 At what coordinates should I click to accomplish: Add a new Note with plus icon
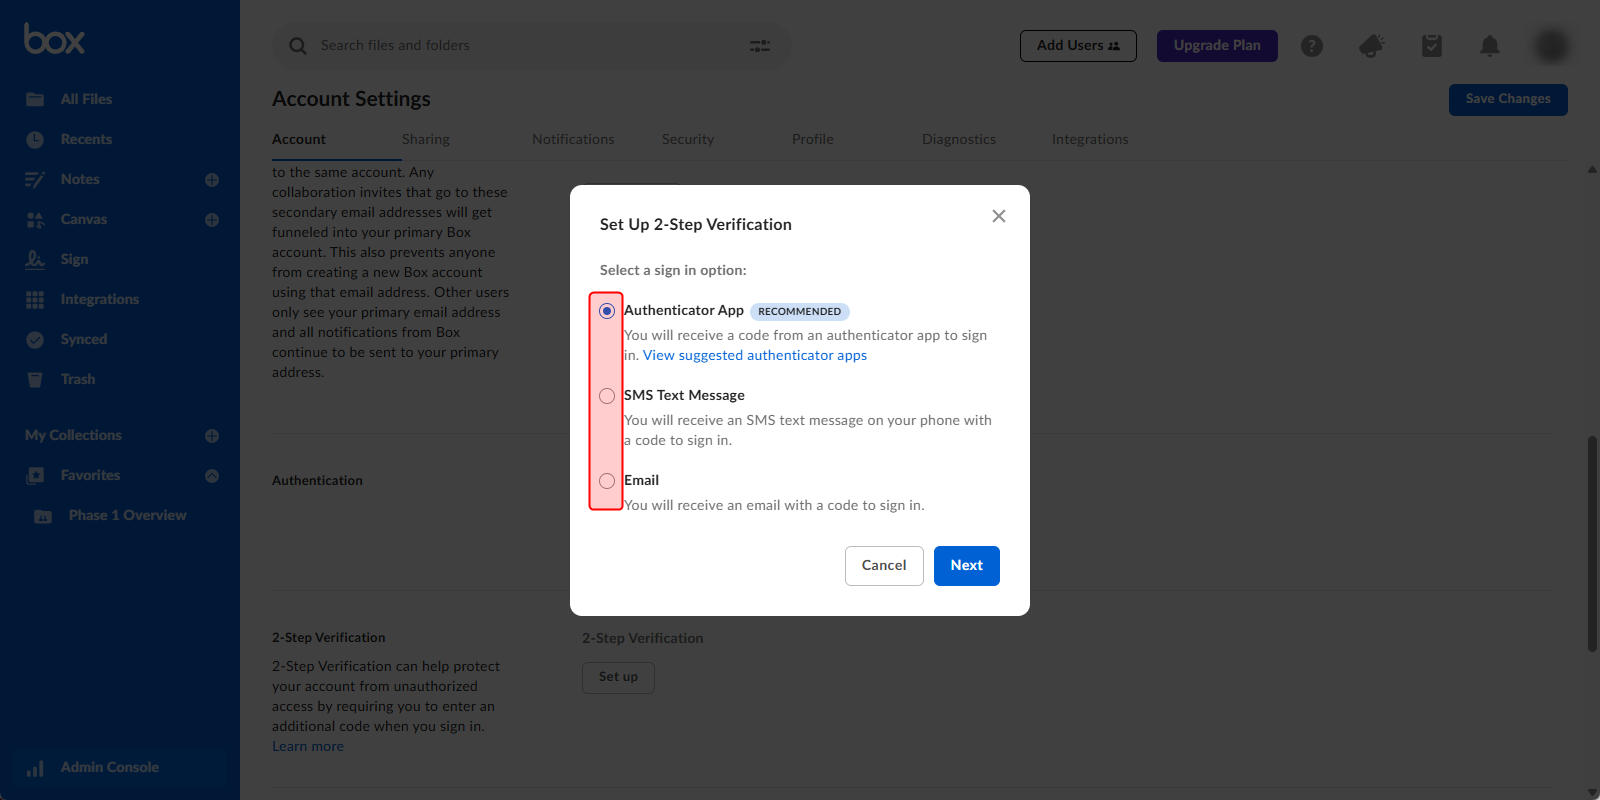[x=212, y=180]
